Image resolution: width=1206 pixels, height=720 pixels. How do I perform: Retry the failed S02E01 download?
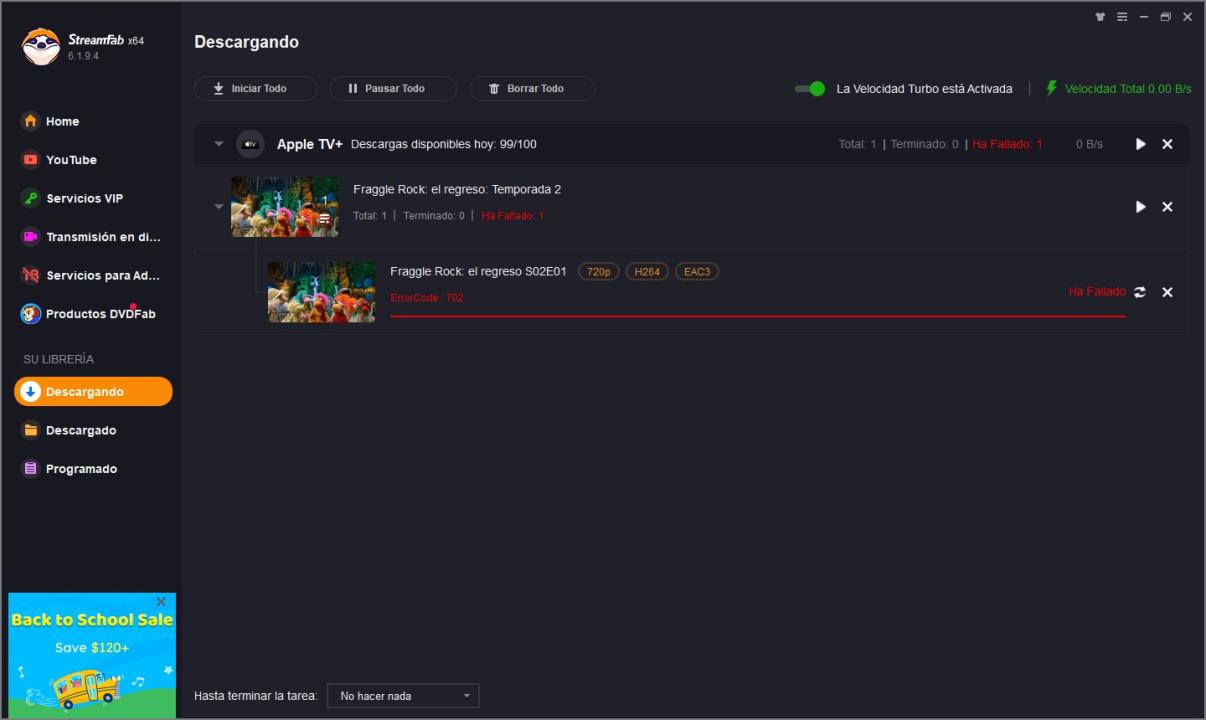pyautogui.click(x=1140, y=292)
